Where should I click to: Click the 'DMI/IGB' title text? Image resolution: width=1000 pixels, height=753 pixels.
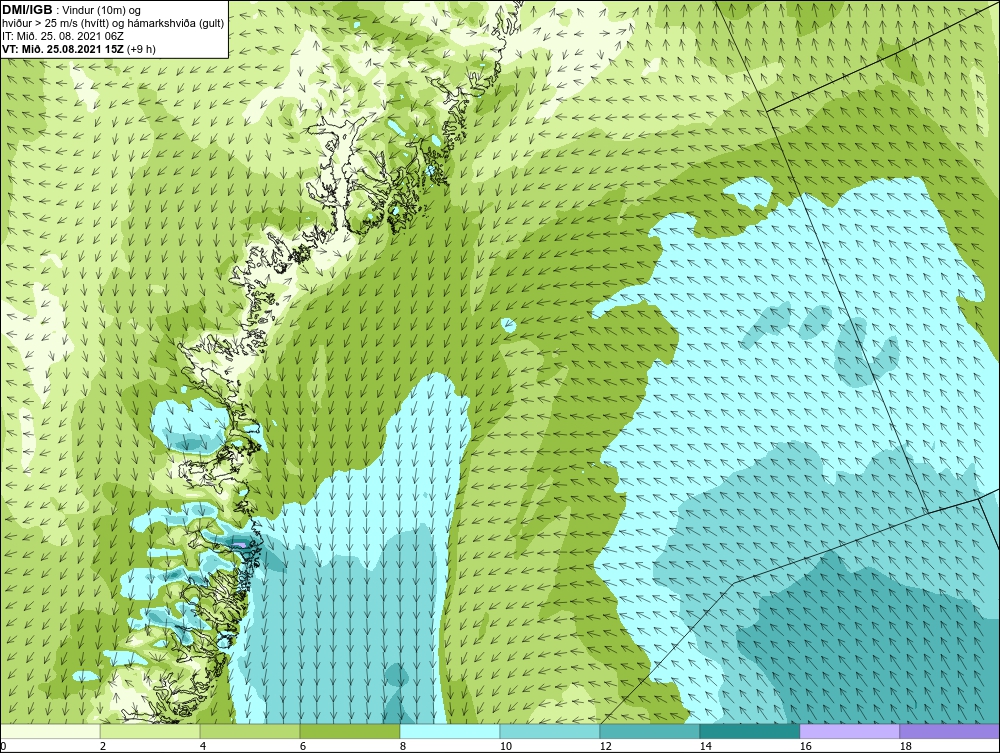(27, 10)
